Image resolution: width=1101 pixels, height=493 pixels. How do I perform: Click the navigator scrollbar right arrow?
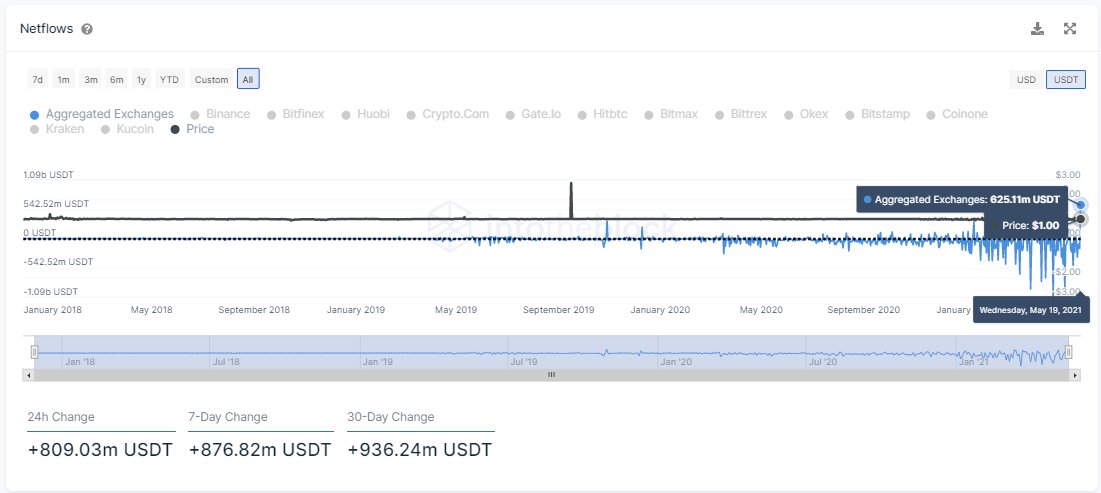point(1075,375)
